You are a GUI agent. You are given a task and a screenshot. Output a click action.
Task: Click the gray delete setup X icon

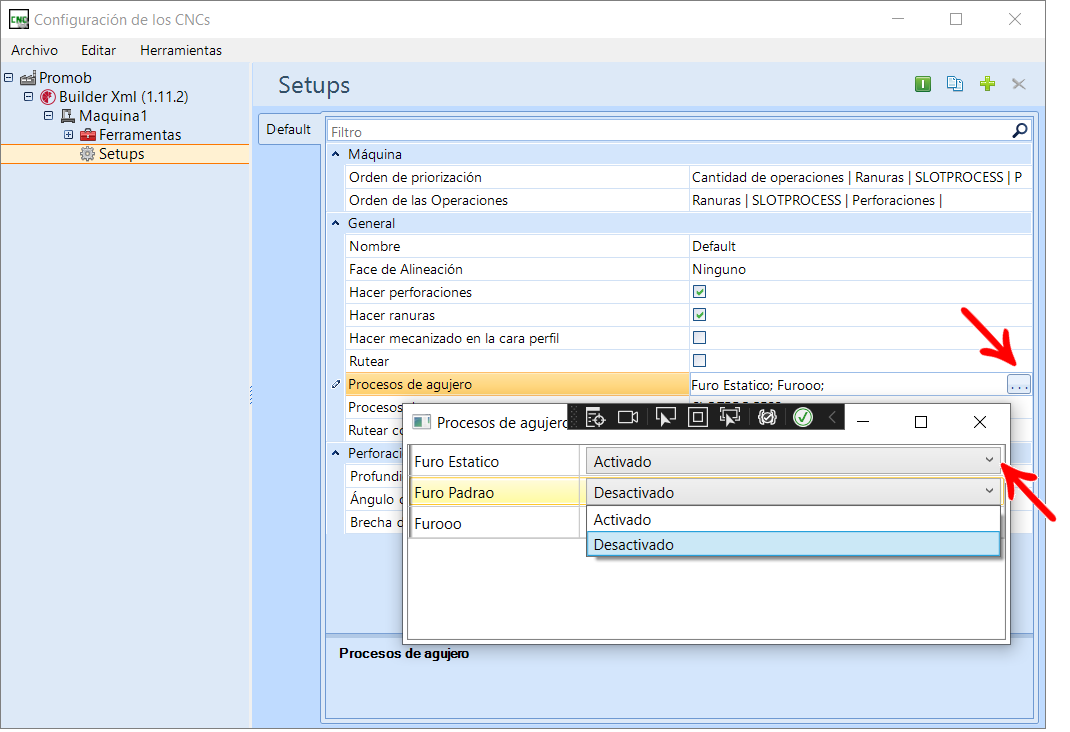(1019, 84)
